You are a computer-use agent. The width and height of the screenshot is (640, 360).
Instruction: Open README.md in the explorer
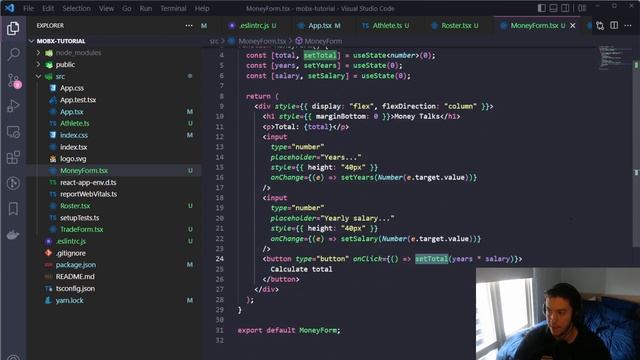click(75, 276)
